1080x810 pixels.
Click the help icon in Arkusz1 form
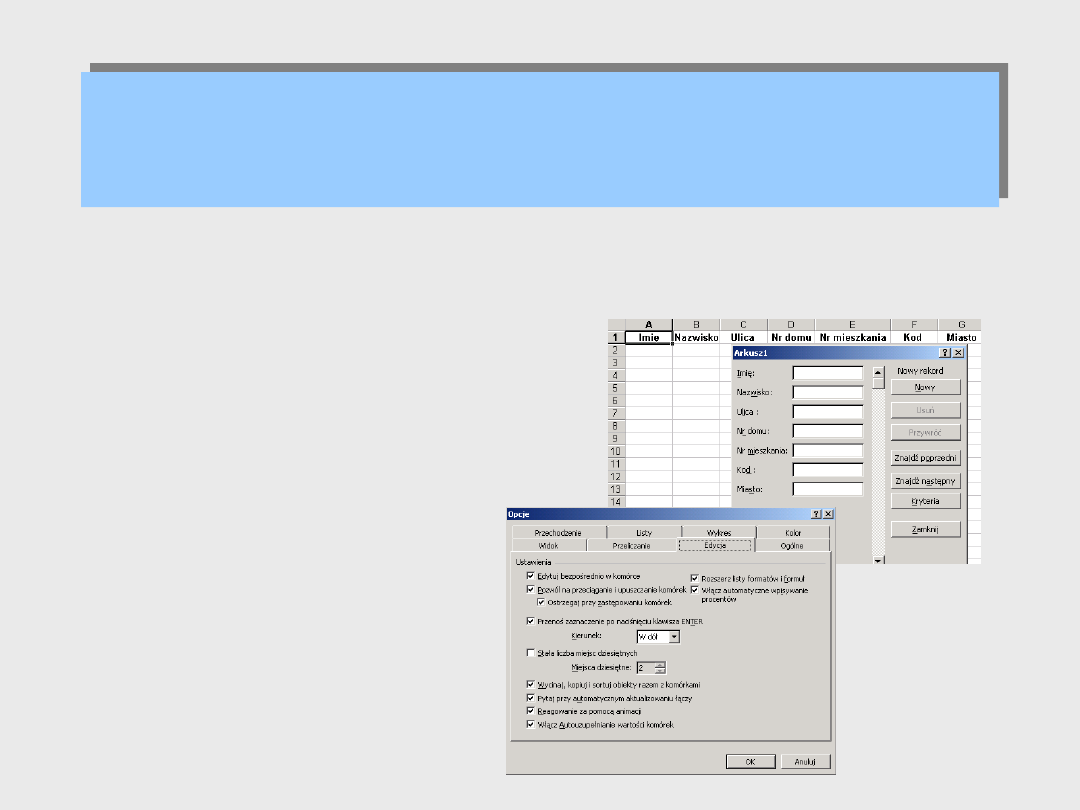tap(945, 353)
